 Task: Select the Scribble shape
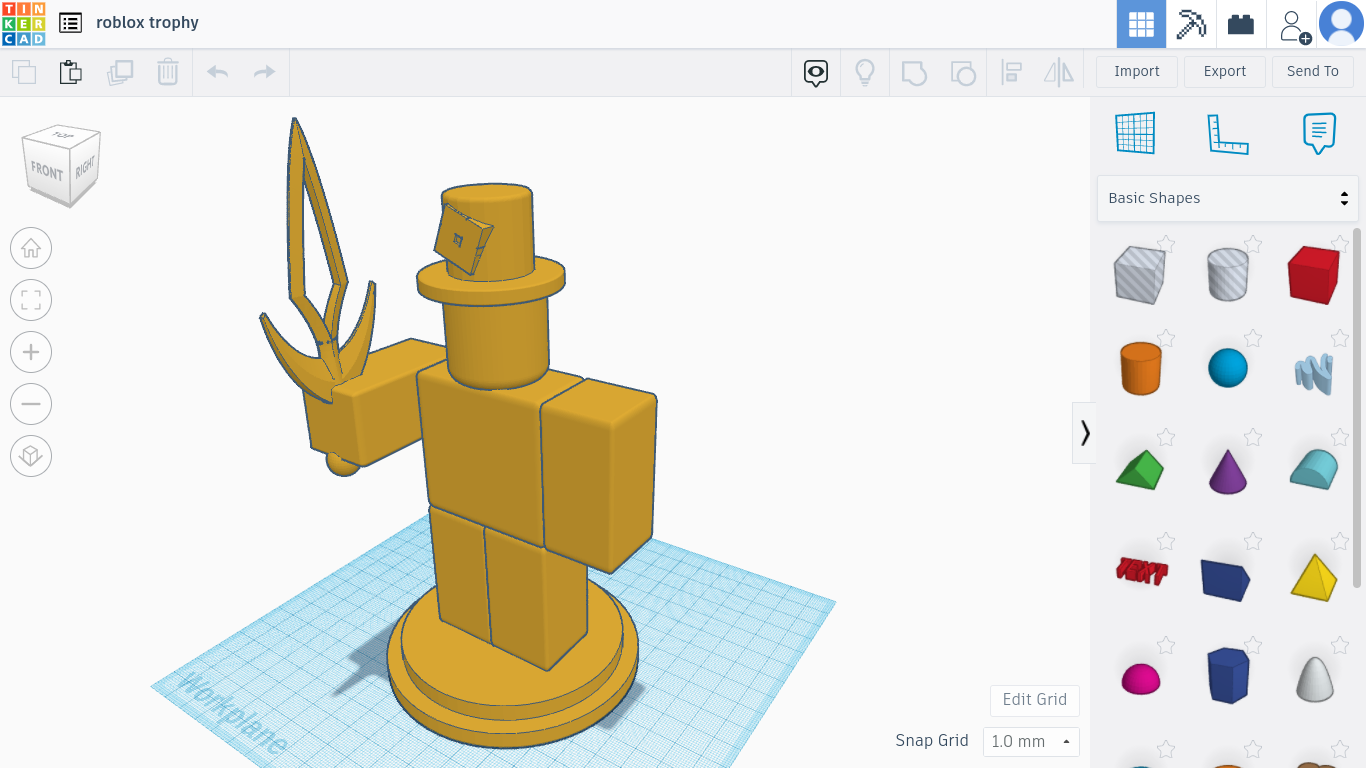(1314, 373)
